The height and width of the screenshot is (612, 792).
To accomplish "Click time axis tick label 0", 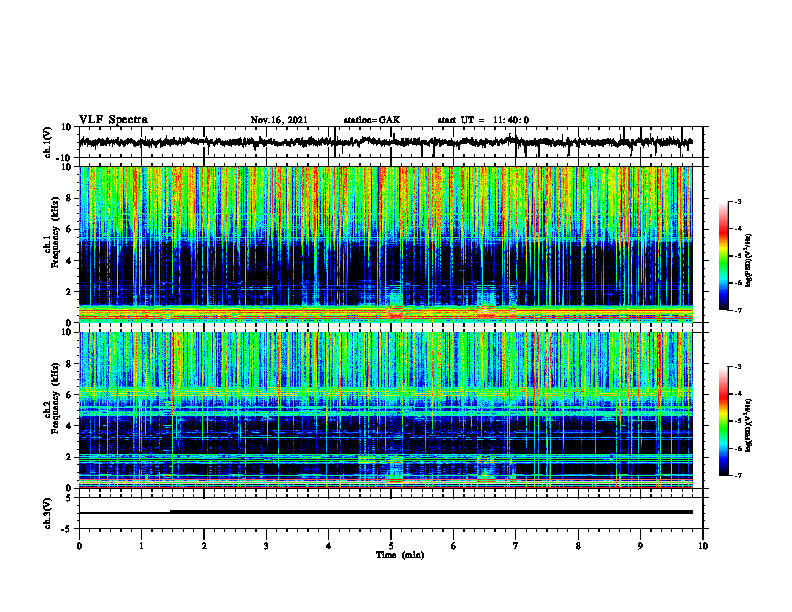I will [79, 546].
